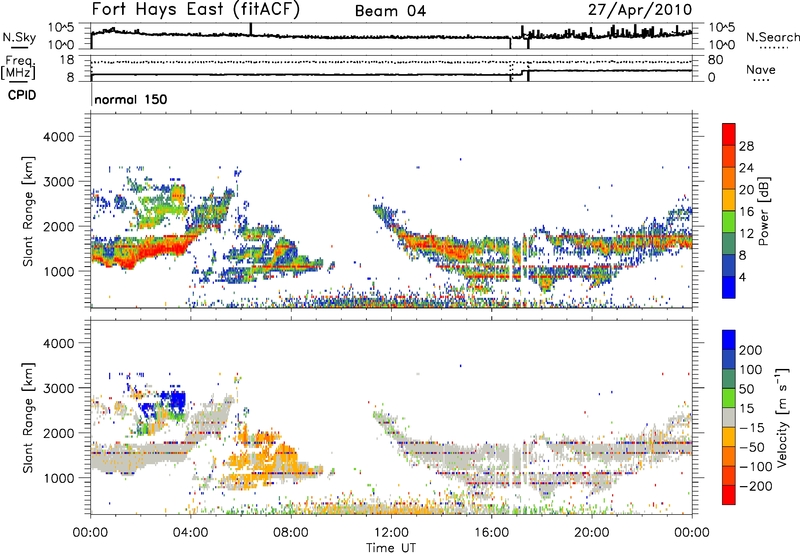Select the '16:00' time tick label
The width and height of the screenshot is (800, 554).
[x=491, y=533]
